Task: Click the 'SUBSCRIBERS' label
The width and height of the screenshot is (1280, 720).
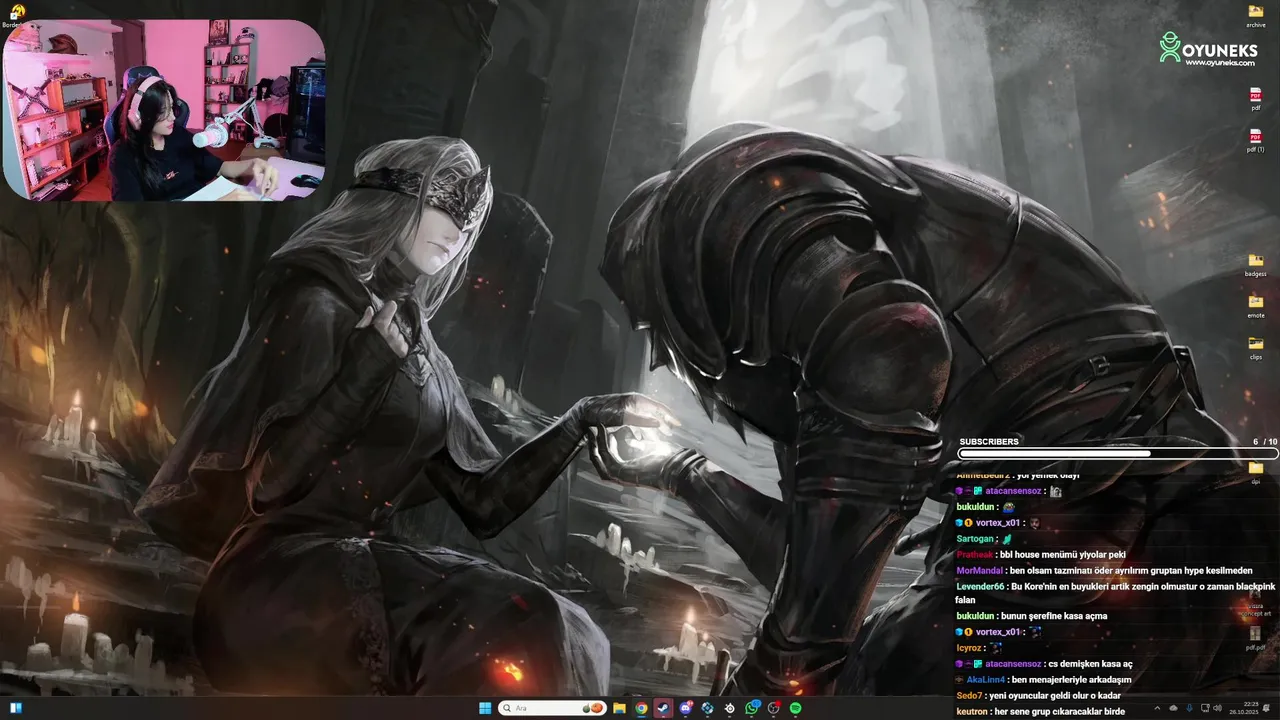Action: (x=989, y=441)
